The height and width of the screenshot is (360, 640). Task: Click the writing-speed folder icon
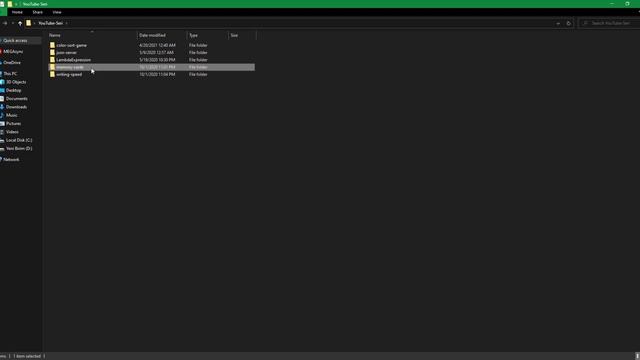coord(52,75)
